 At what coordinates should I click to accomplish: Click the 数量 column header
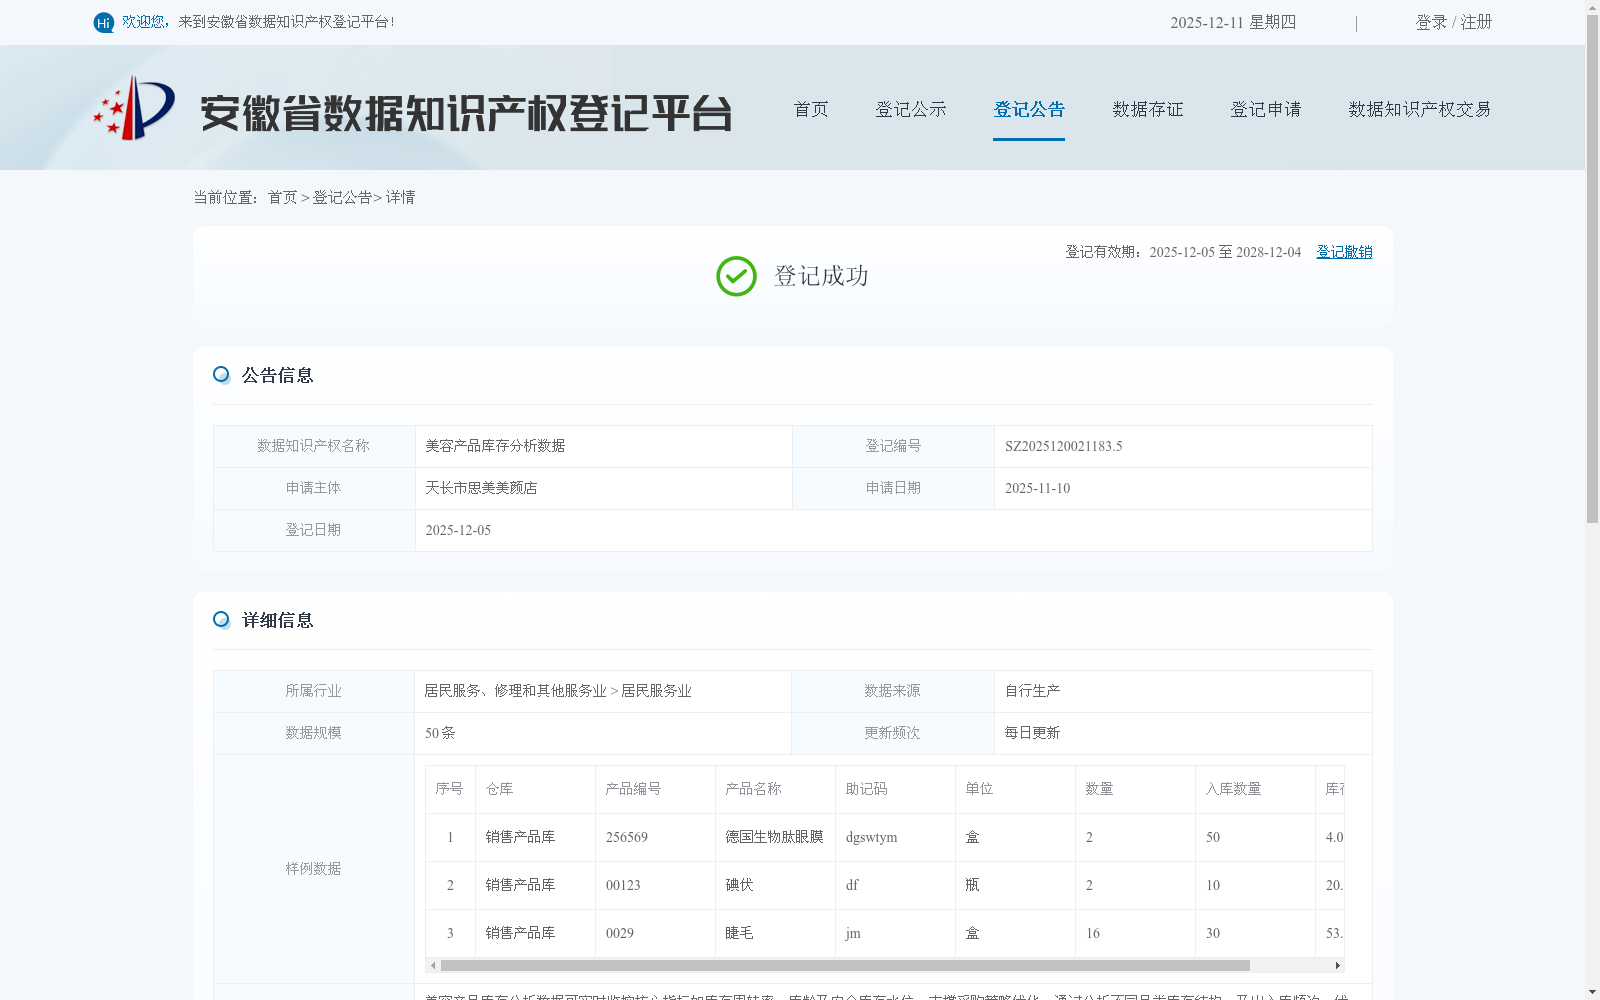click(x=1099, y=789)
